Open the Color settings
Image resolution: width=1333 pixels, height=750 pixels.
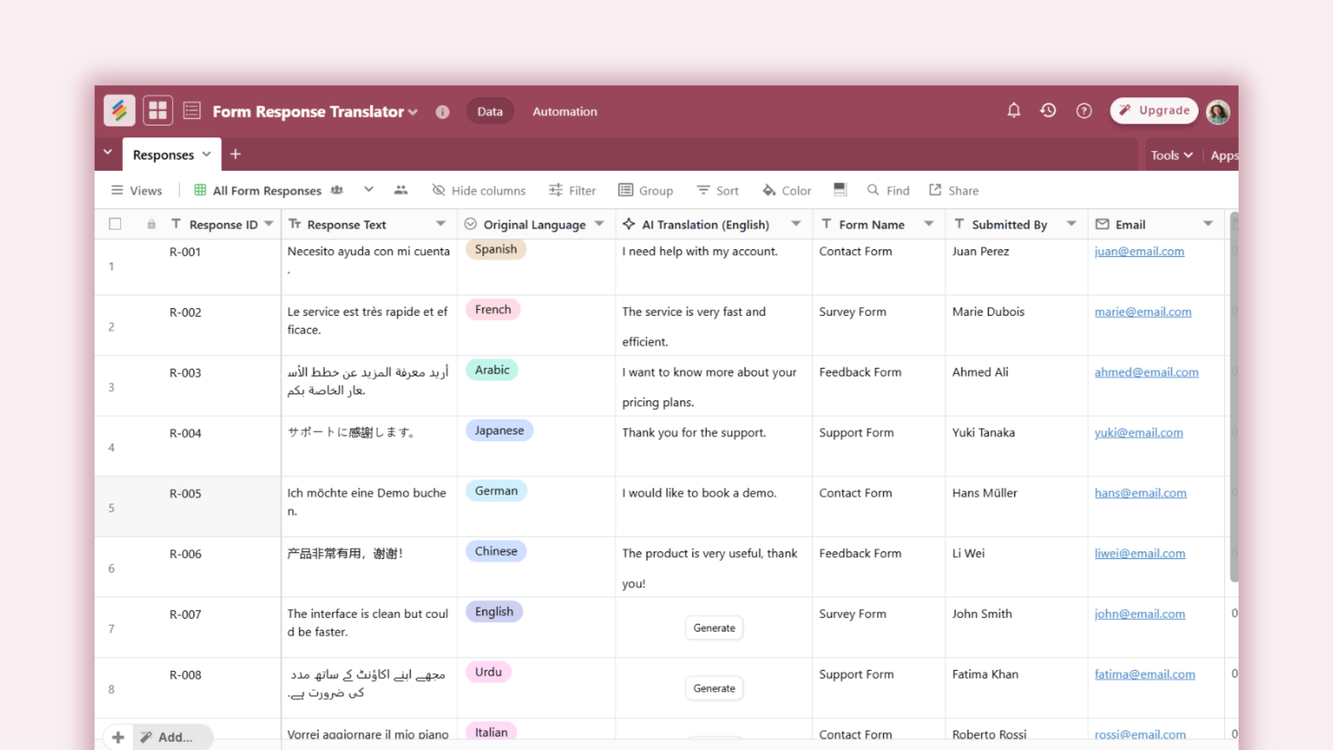(786, 190)
